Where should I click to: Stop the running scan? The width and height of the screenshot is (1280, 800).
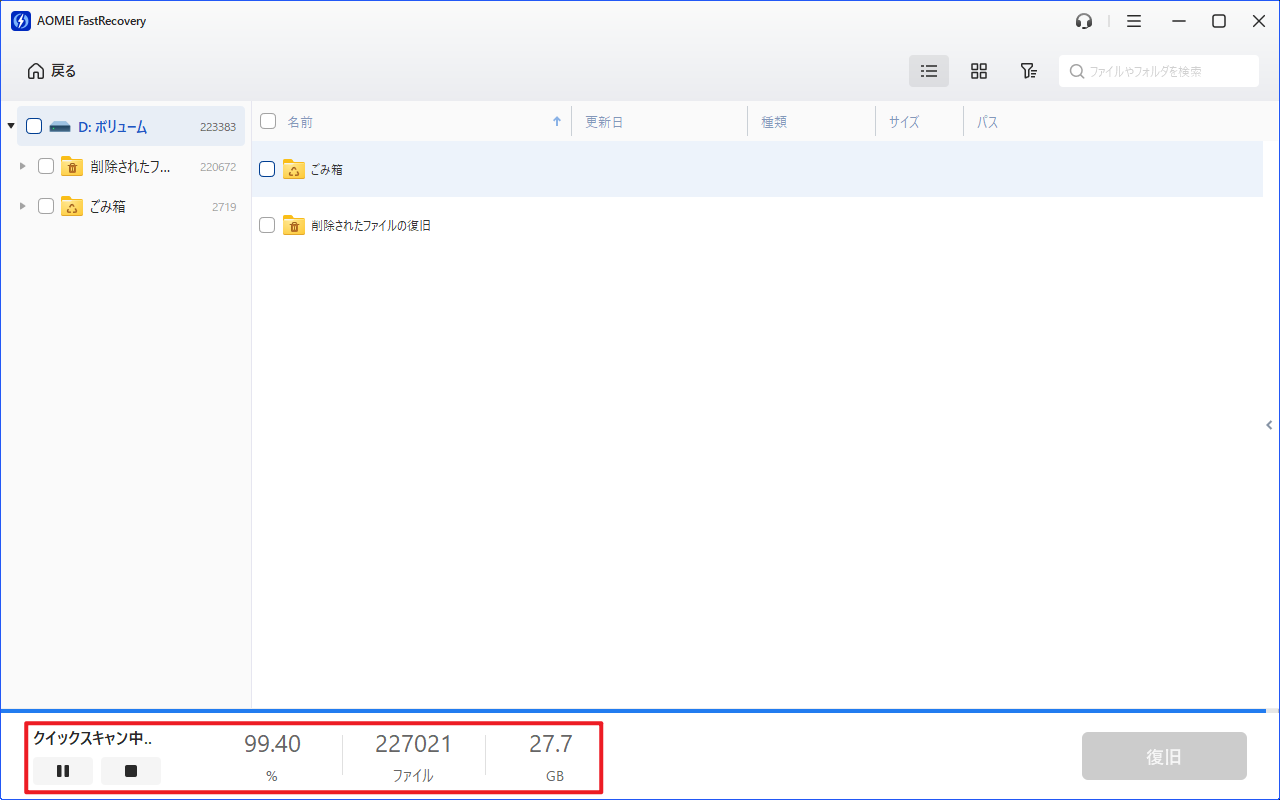[130, 771]
